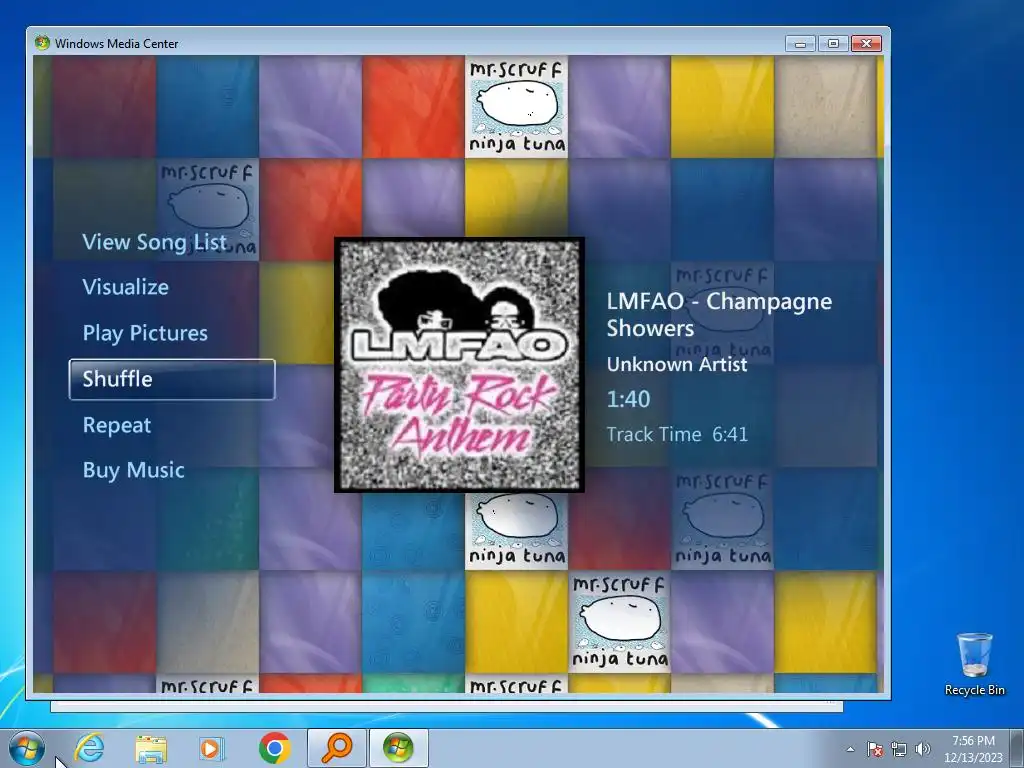This screenshot has width=1024, height=768.
Task: Open the Action Center flag icon
Action: pos(874,749)
